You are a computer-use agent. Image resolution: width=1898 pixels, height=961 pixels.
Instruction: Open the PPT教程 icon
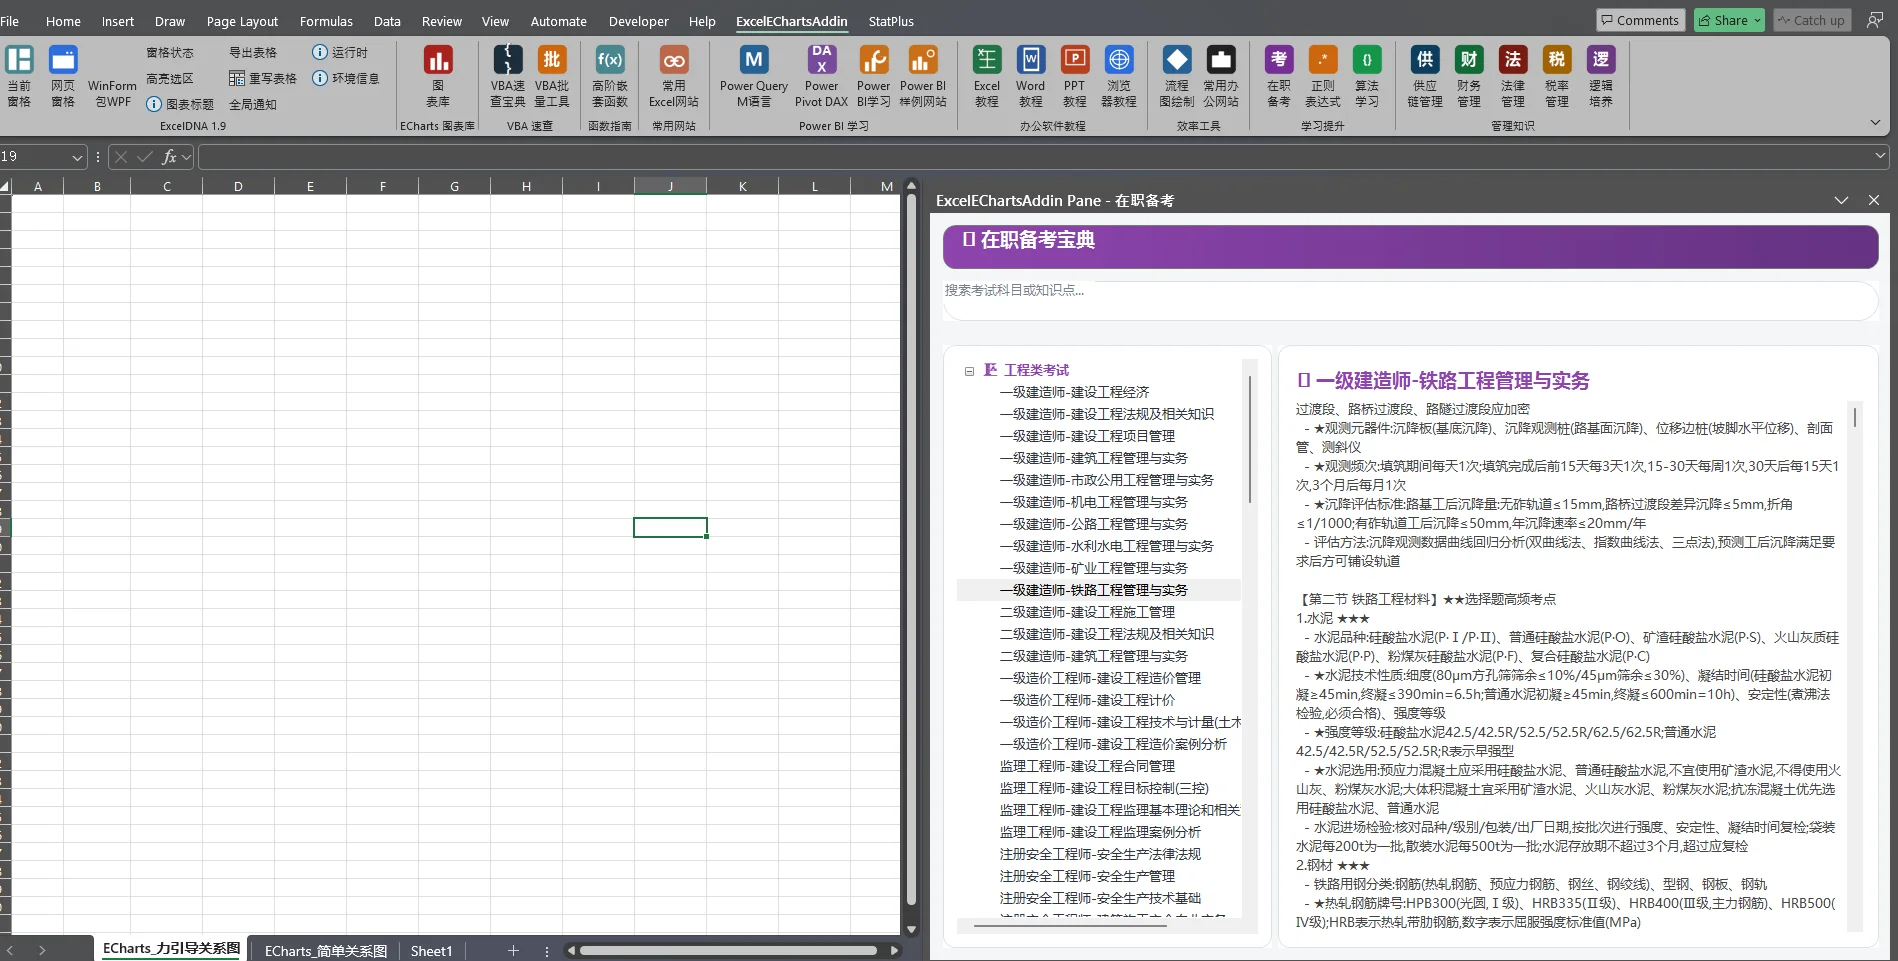[x=1074, y=59]
